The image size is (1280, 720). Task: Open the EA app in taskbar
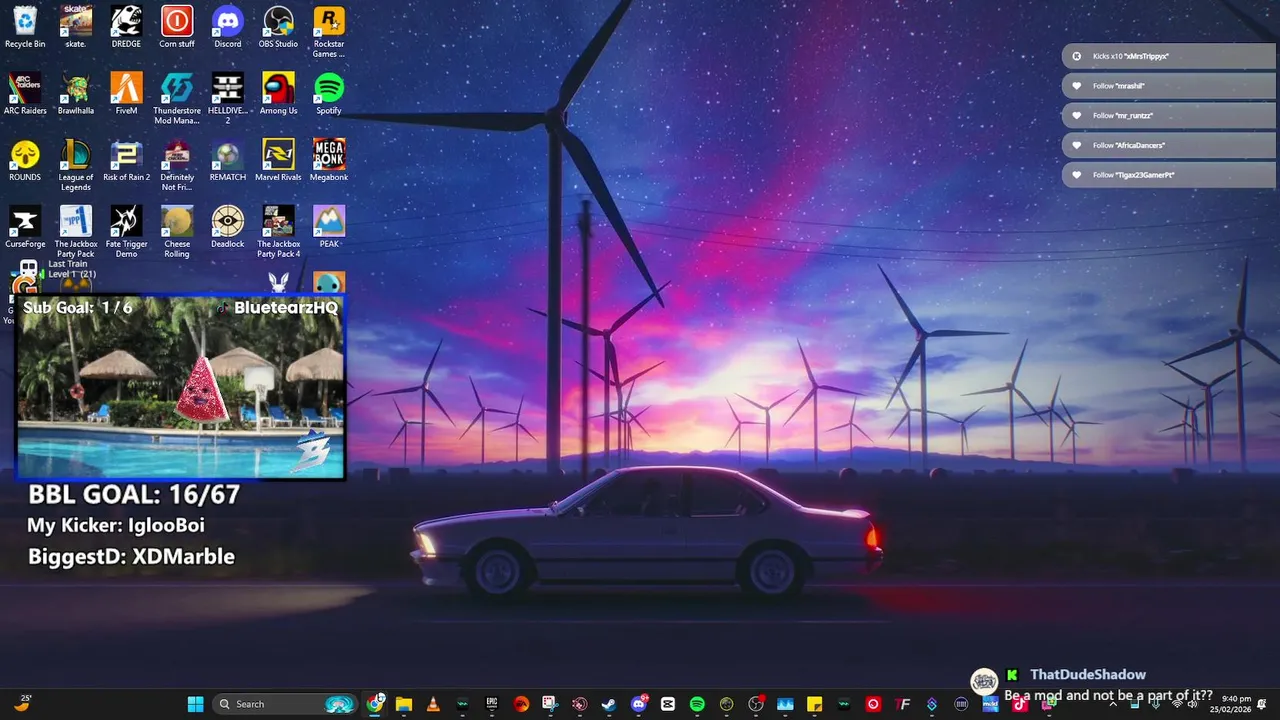pos(522,704)
